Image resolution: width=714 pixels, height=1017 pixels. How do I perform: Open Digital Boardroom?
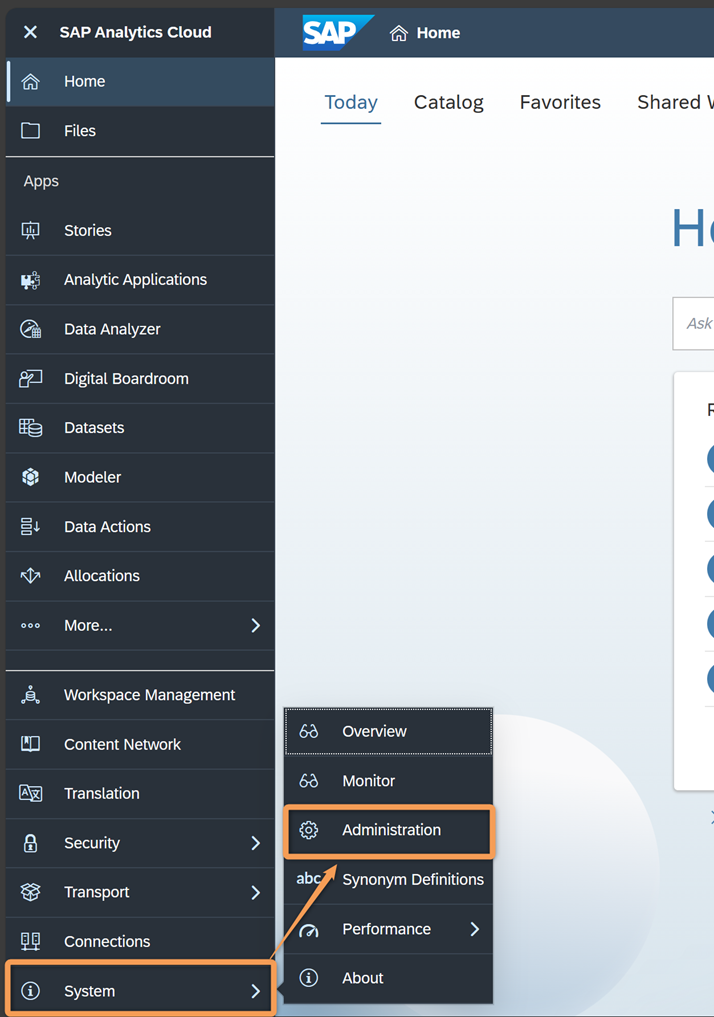(x=140, y=378)
